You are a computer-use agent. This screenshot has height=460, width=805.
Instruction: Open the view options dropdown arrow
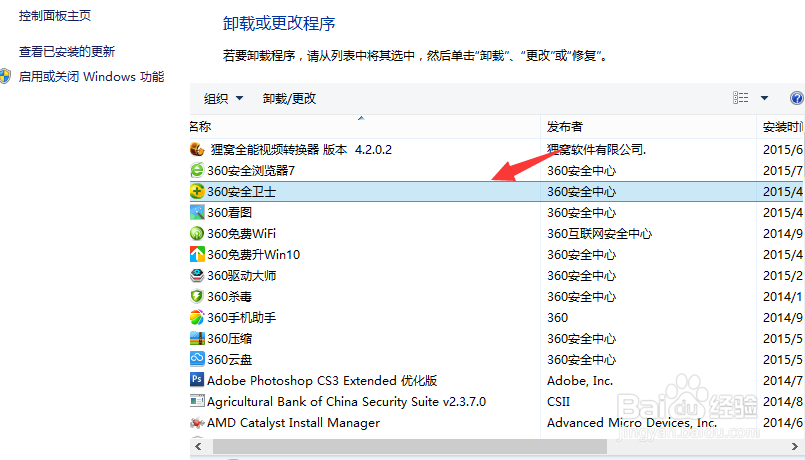tap(764, 98)
